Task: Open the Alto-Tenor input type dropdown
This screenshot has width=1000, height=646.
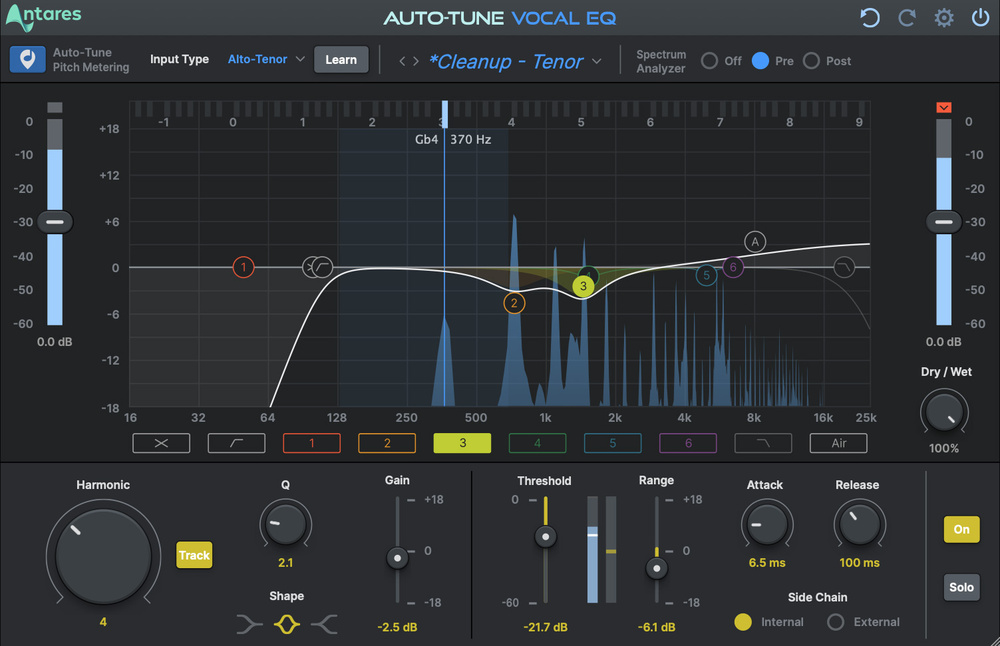Action: (263, 59)
